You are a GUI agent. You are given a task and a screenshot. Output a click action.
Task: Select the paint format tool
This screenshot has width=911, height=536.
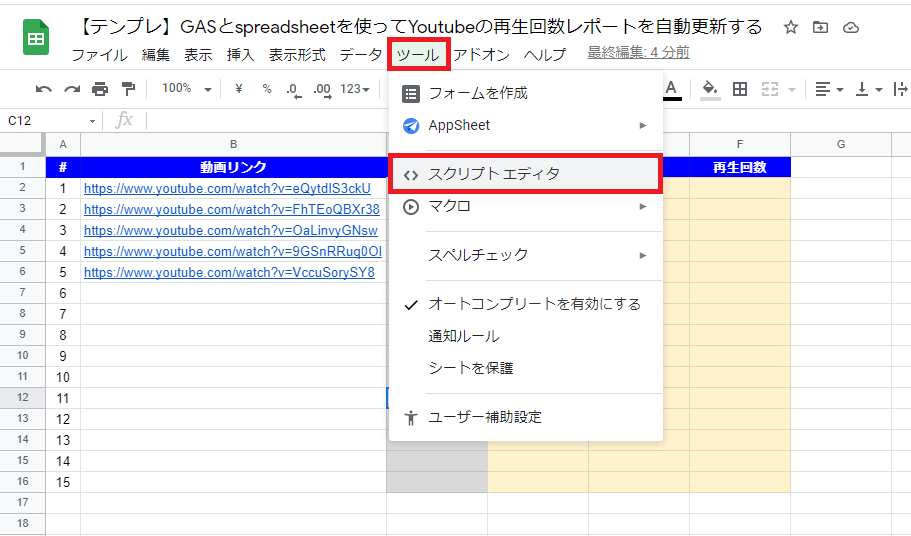tap(128, 89)
